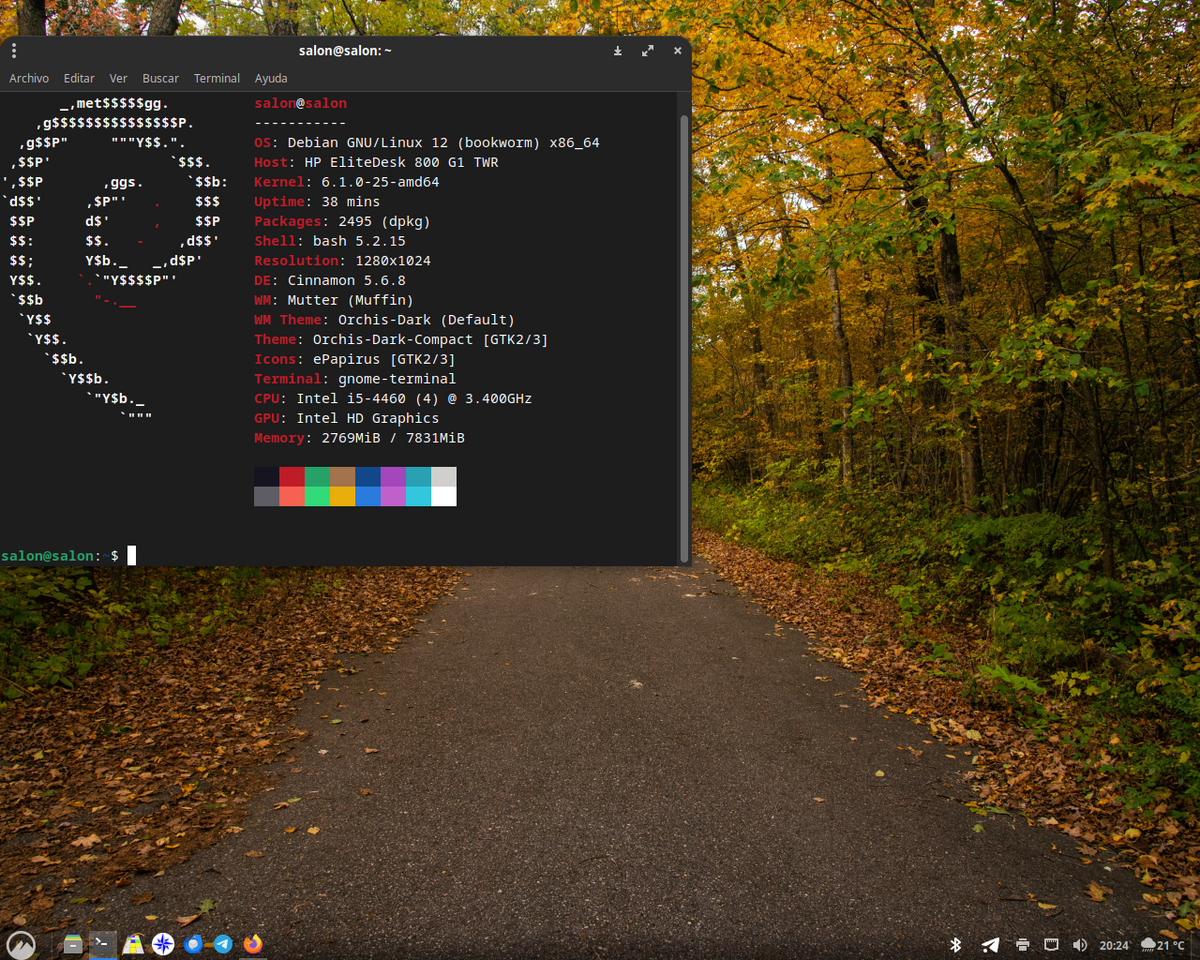Open the Ver menu
Image resolution: width=1200 pixels, height=960 pixels.
119,78
